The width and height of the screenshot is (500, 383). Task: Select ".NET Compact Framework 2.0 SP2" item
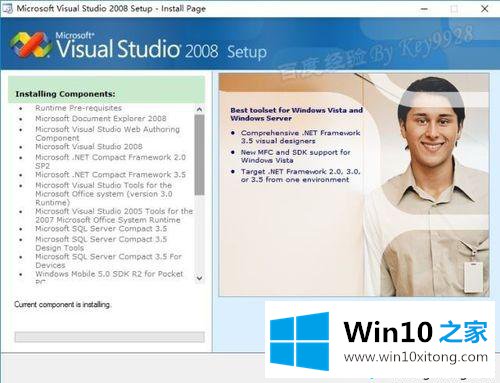click(110, 162)
